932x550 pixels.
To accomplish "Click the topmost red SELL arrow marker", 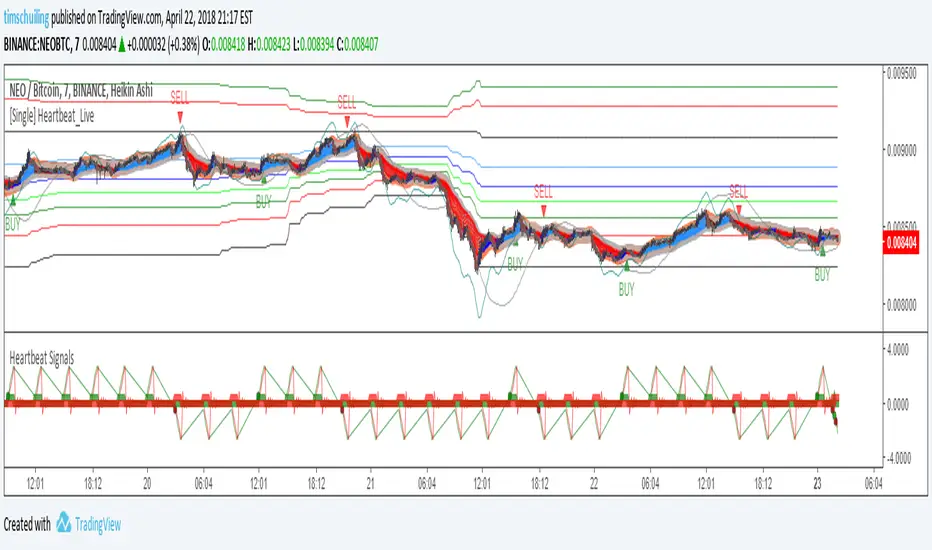I will (180, 118).
